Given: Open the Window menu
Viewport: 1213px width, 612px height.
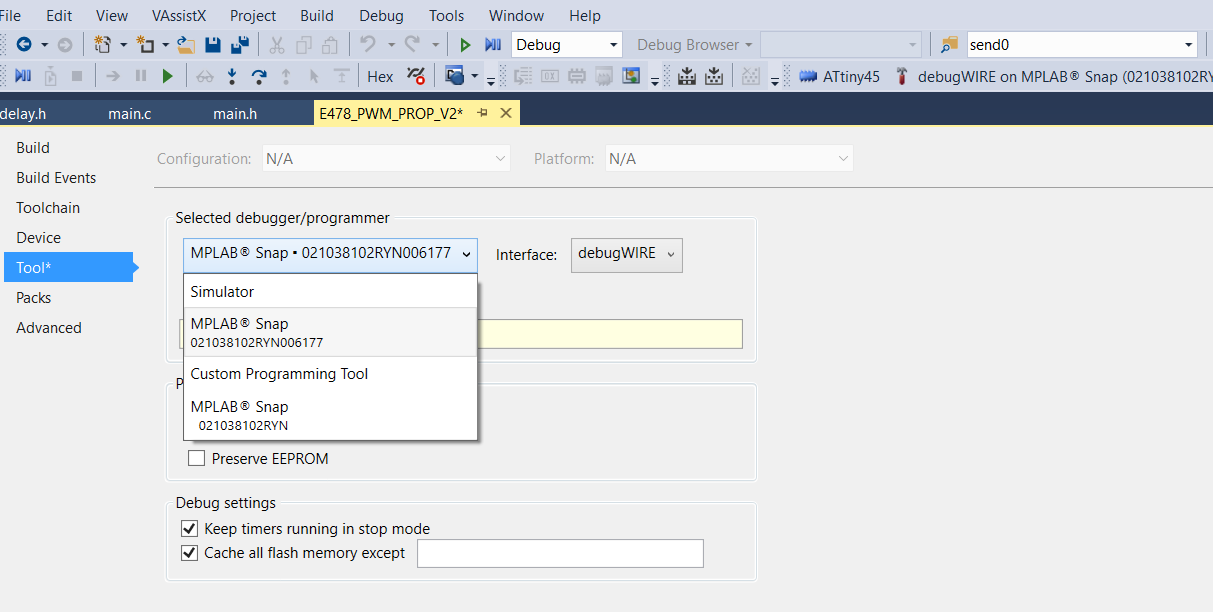Looking at the screenshot, I should click(x=516, y=15).
